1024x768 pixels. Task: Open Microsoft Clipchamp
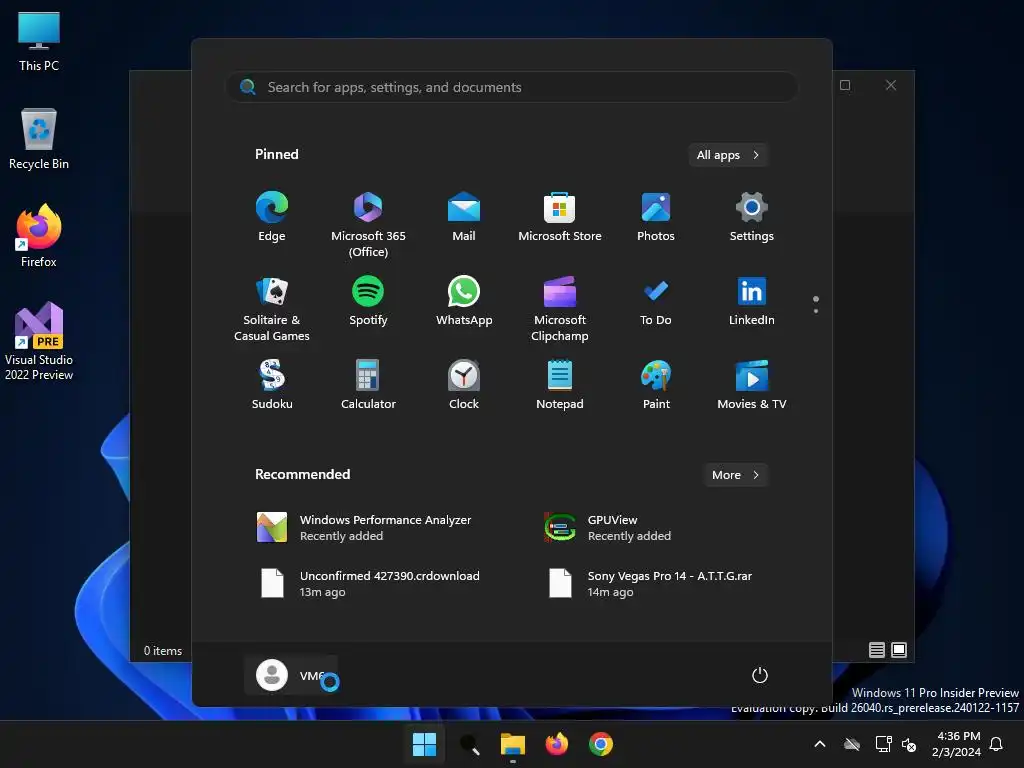[x=560, y=308]
